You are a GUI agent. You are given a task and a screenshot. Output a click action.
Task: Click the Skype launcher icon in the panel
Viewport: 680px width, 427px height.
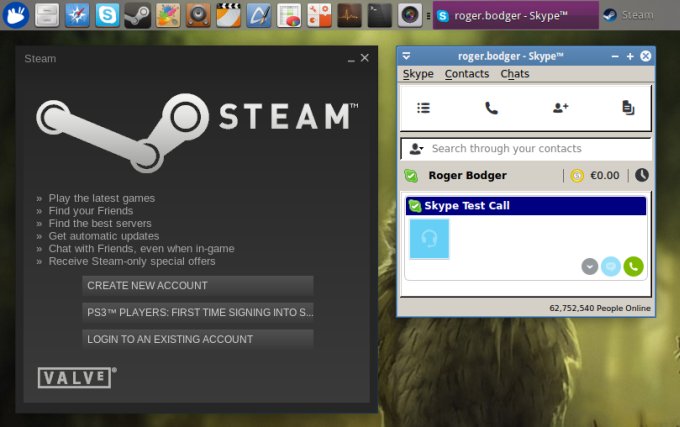(107, 15)
